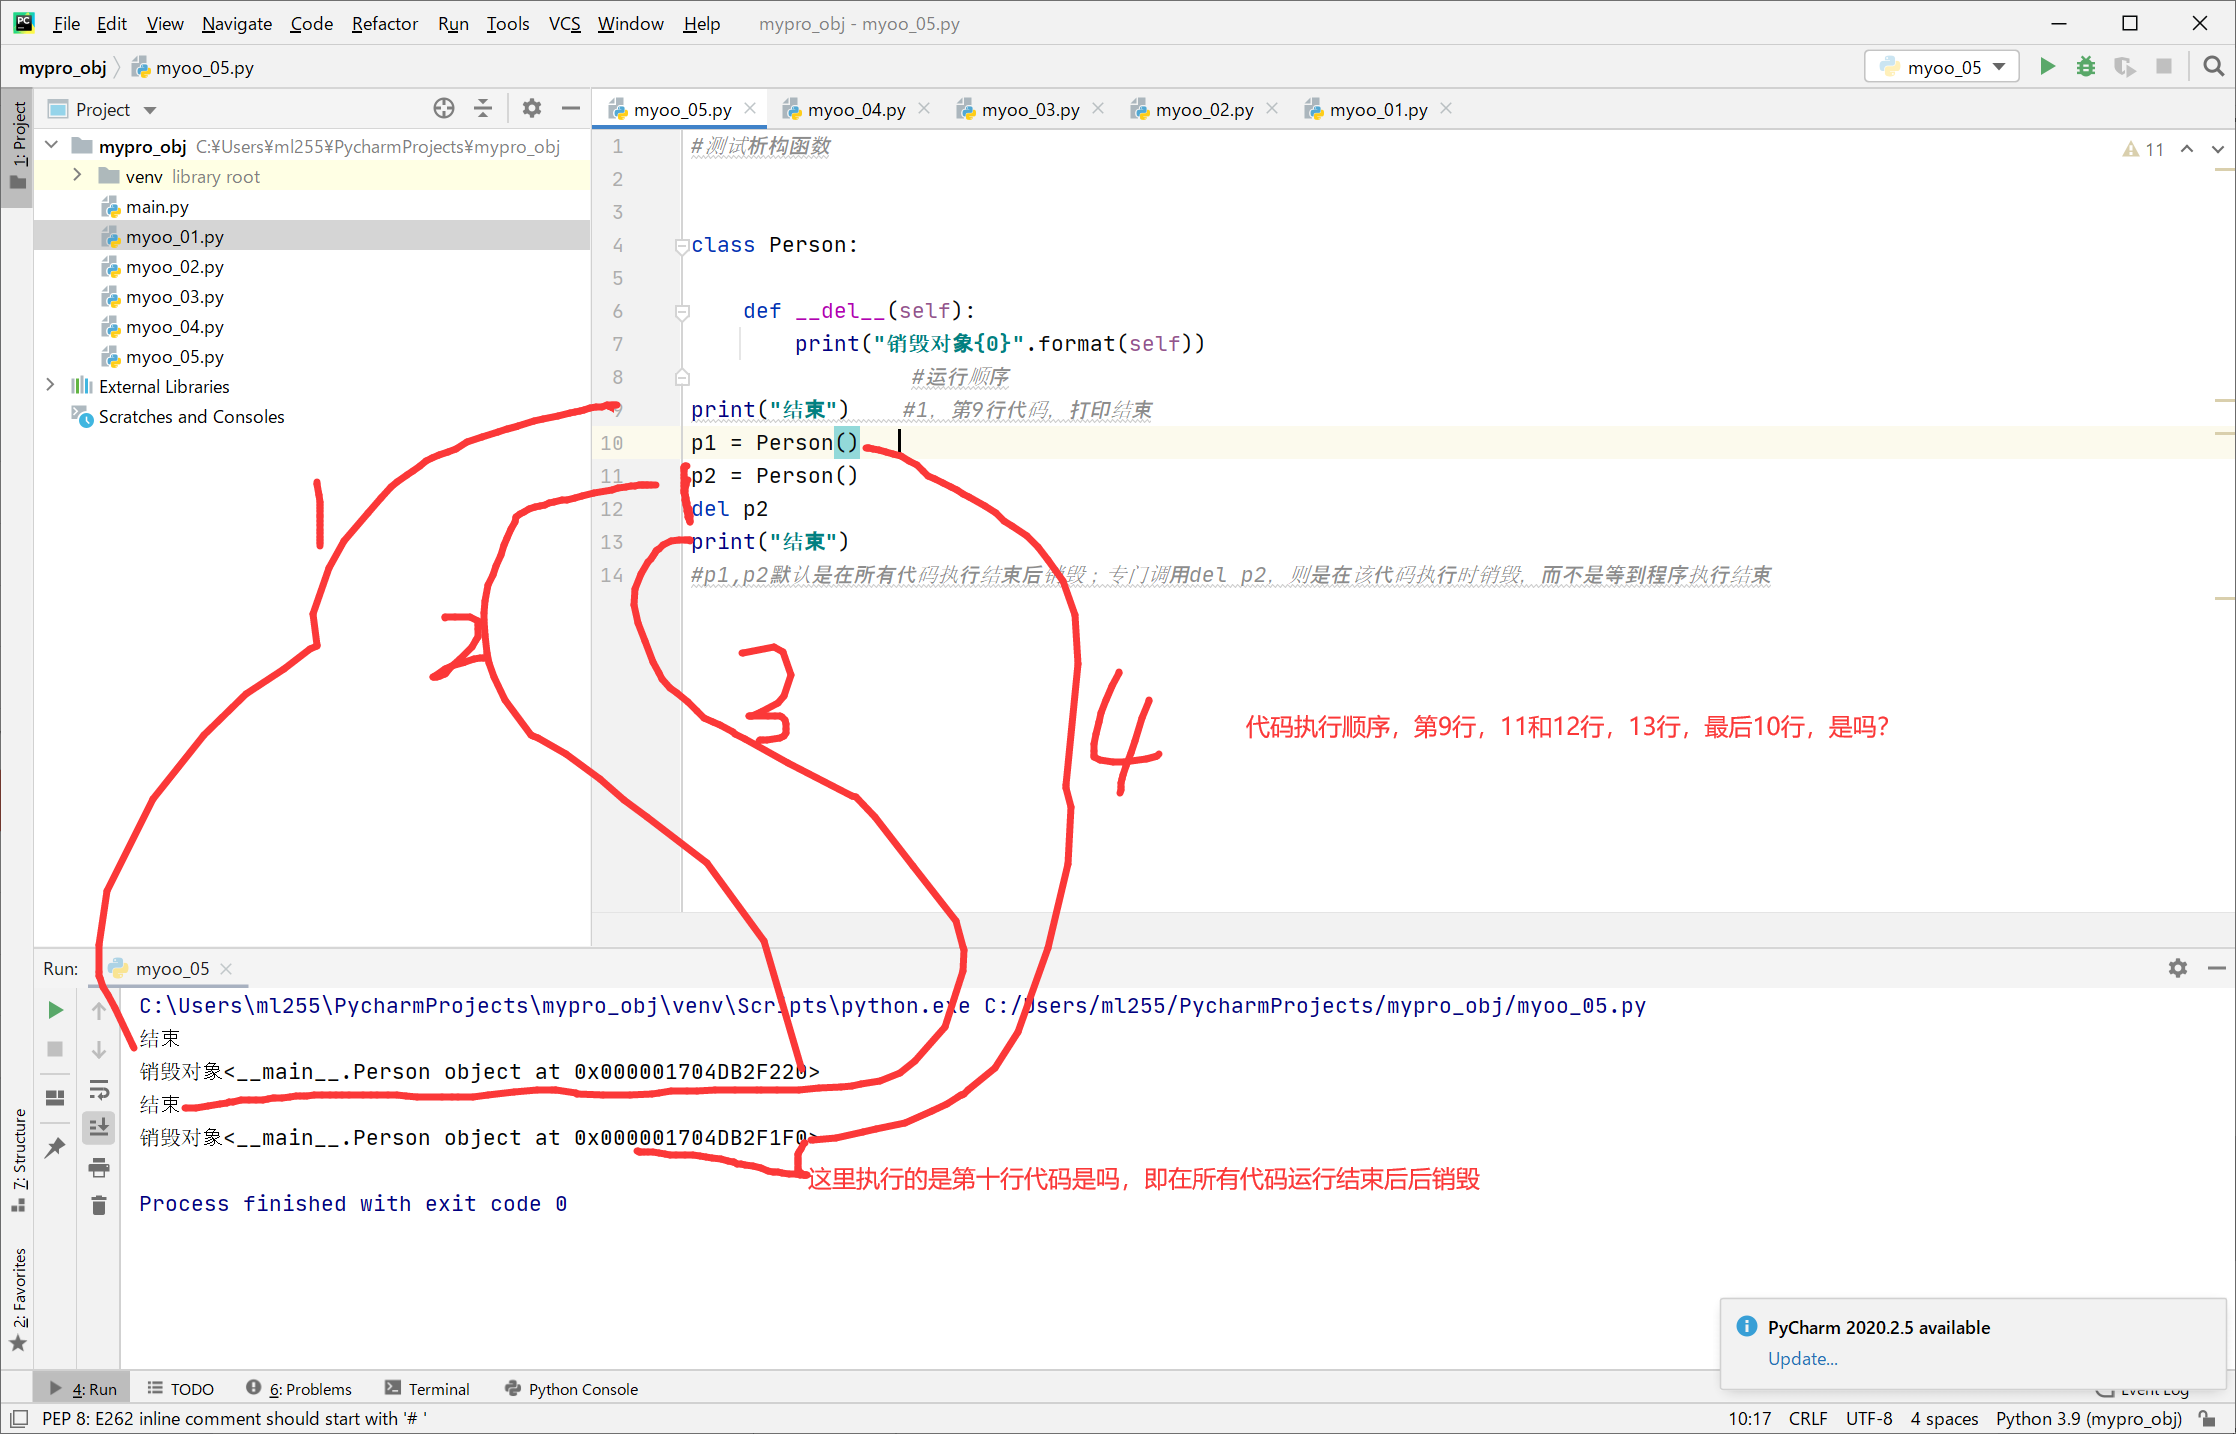This screenshot has width=2236, height=1434.
Task: Fold the __del__ method block
Action: pyautogui.click(x=682, y=311)
